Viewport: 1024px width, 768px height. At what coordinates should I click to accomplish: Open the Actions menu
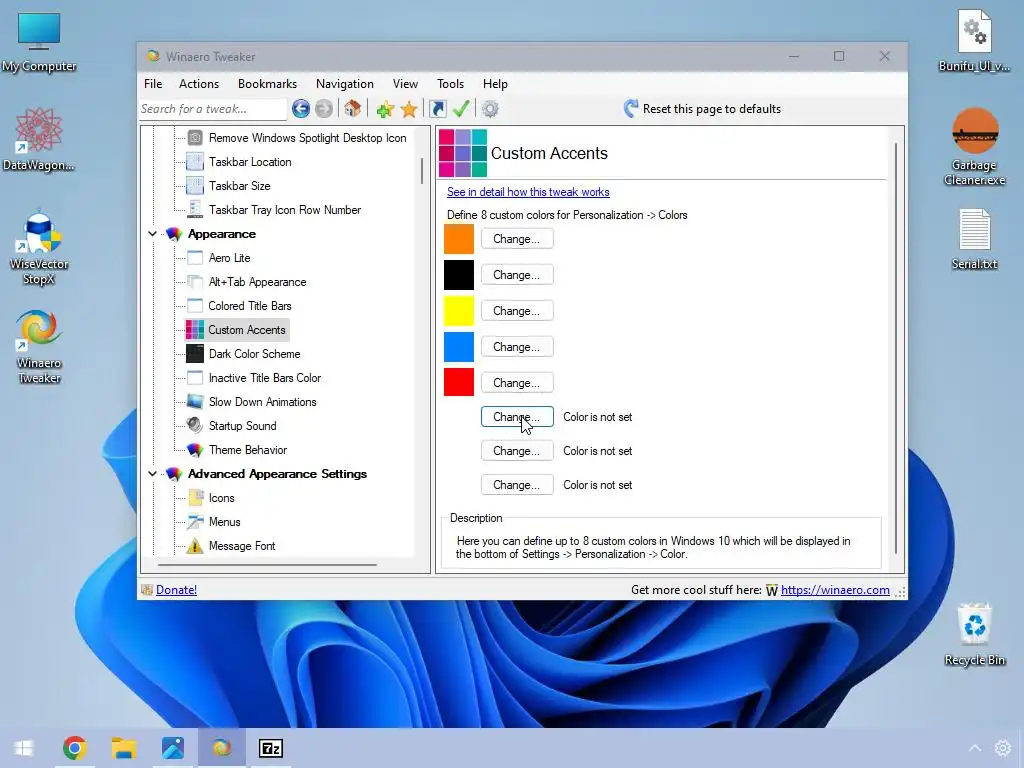click(199, 84)
